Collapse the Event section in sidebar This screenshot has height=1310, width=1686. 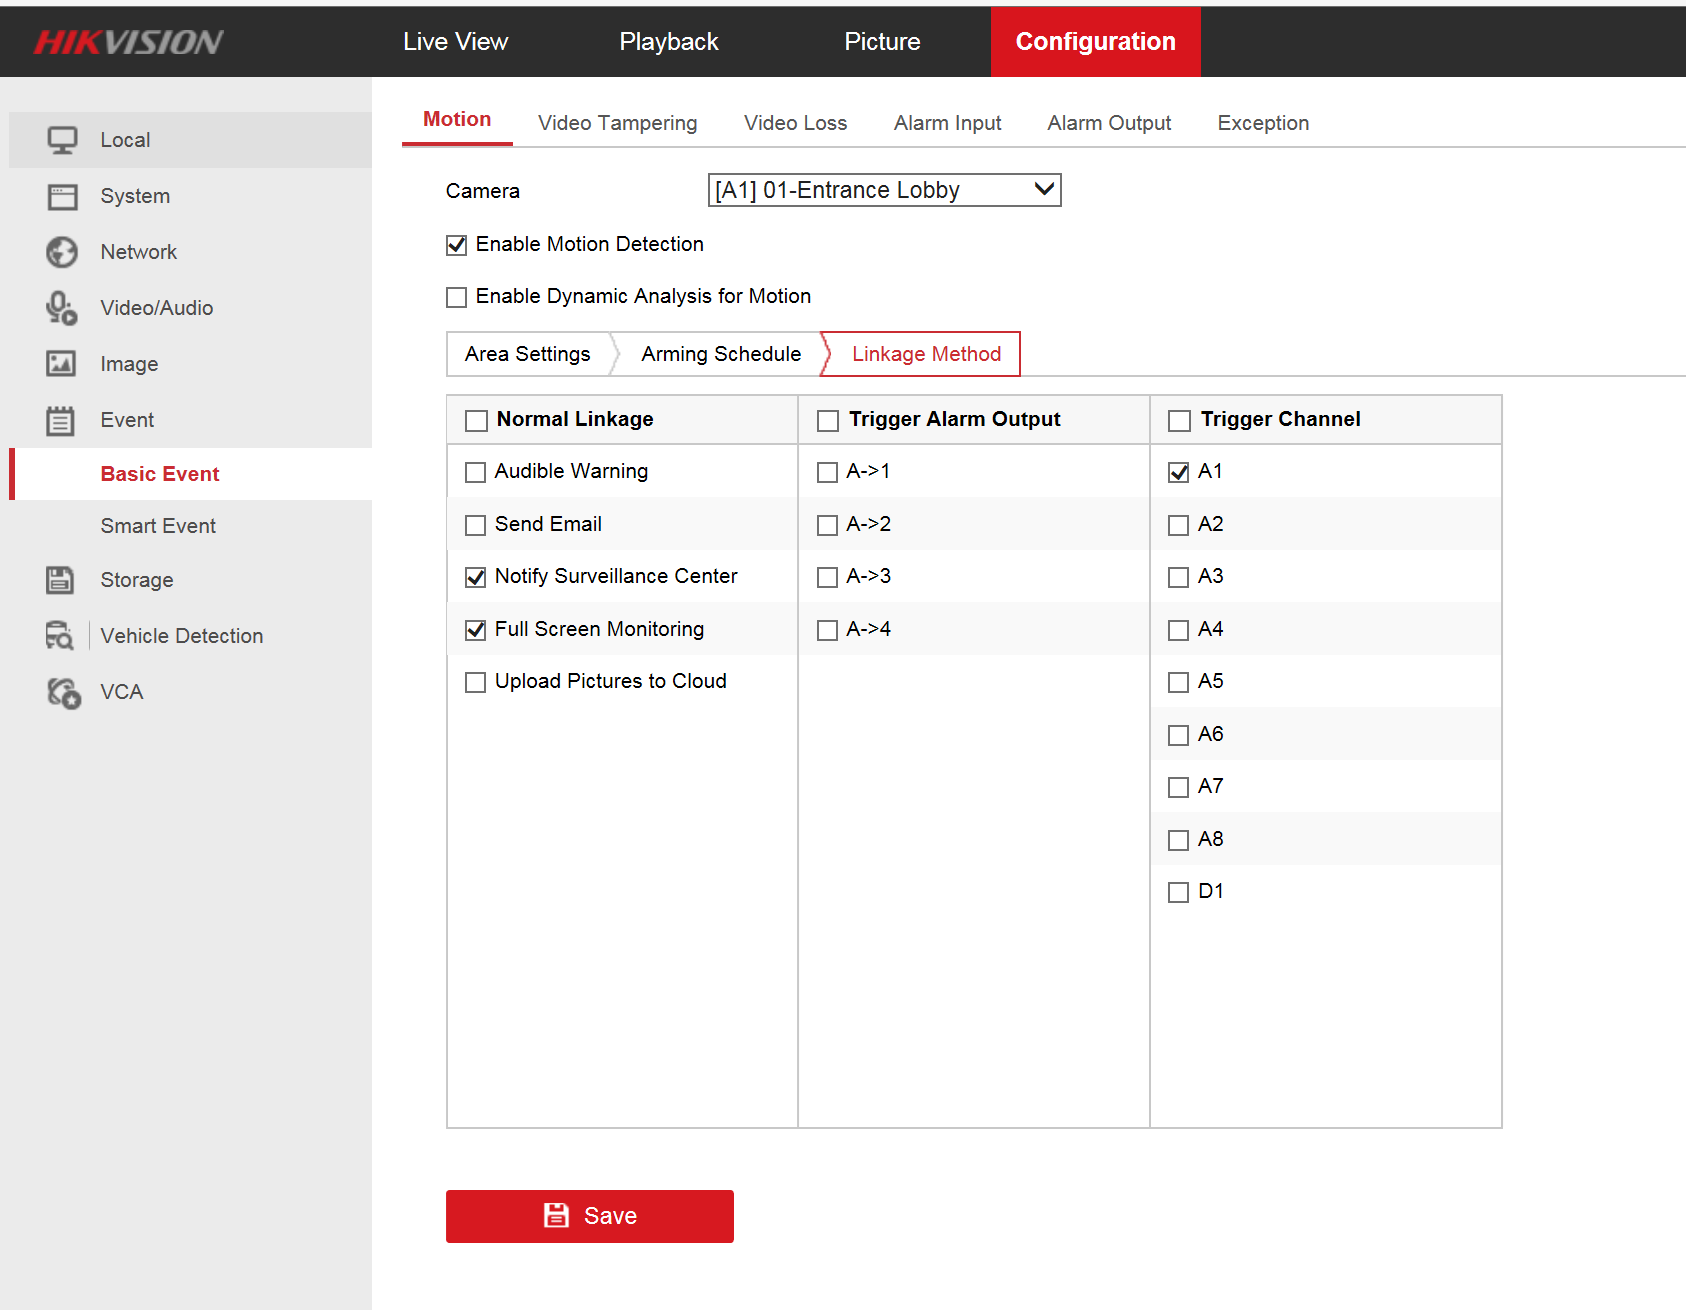[x=127, y=420]
